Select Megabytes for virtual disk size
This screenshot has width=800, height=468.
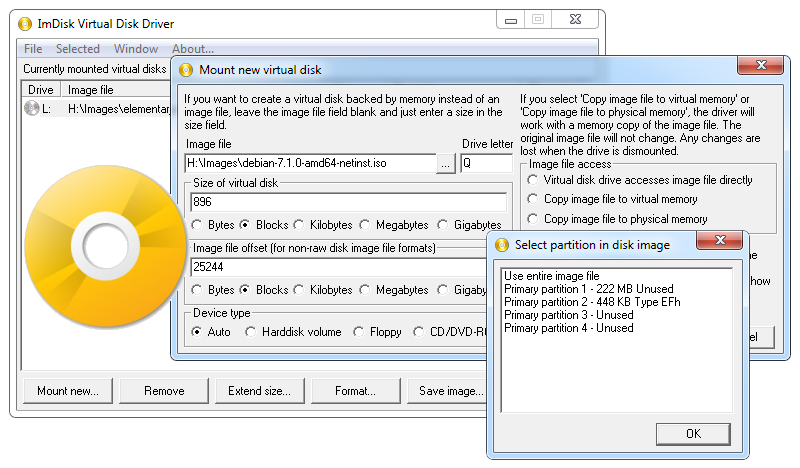point(394,225)
